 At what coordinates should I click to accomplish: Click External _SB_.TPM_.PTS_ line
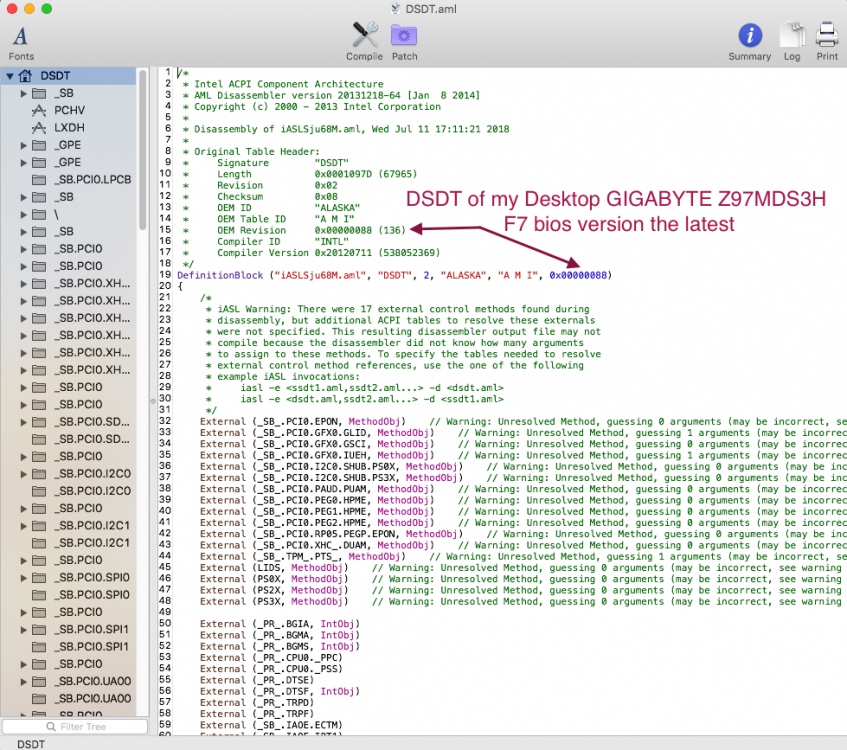coord(302,557)
